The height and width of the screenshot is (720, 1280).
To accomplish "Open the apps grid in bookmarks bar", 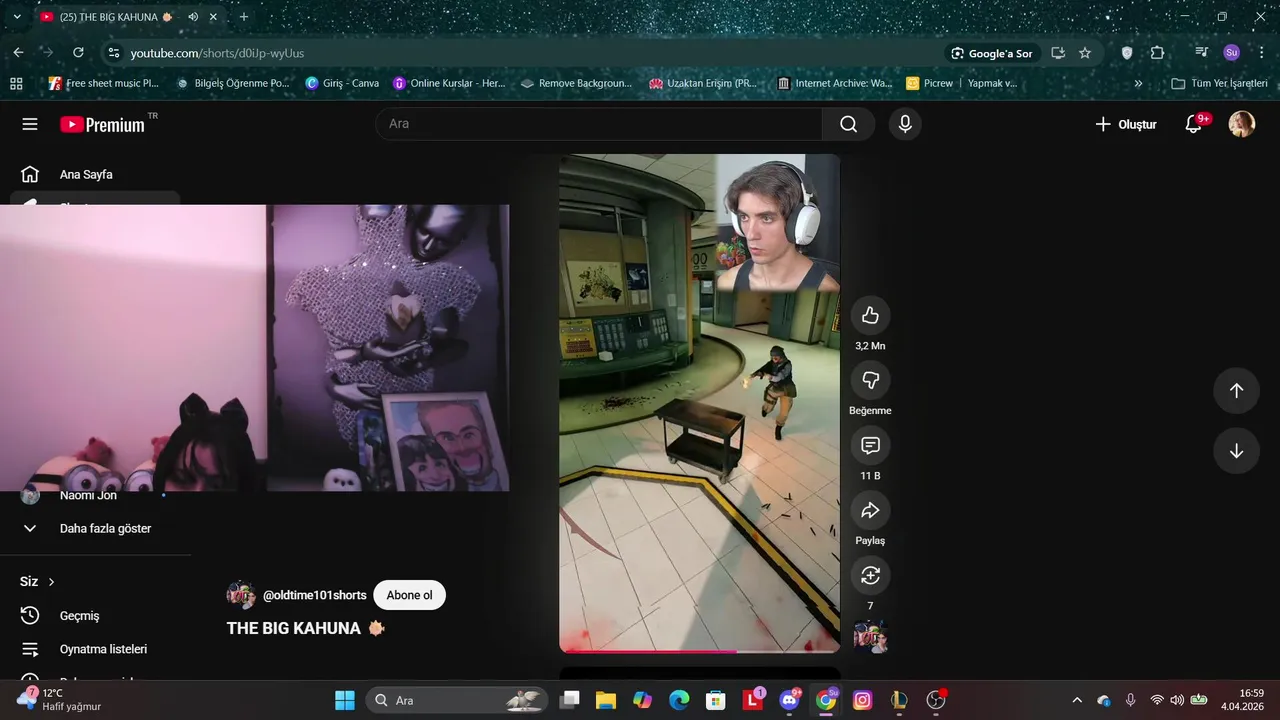I will (16, 83).
